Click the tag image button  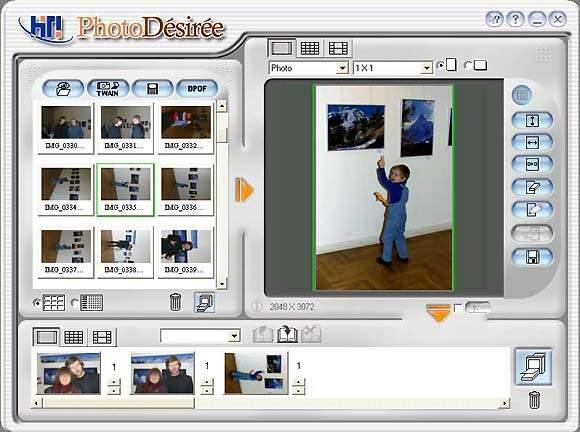(532, 210)
